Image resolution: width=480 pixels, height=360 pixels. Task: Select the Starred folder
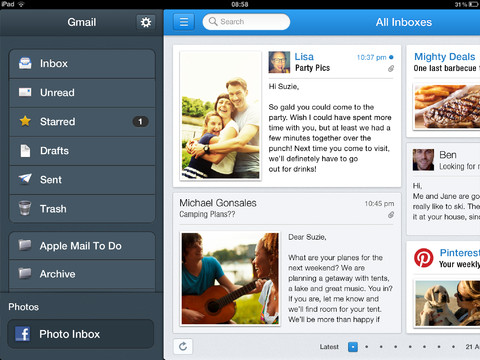click(x=82, y=122)
